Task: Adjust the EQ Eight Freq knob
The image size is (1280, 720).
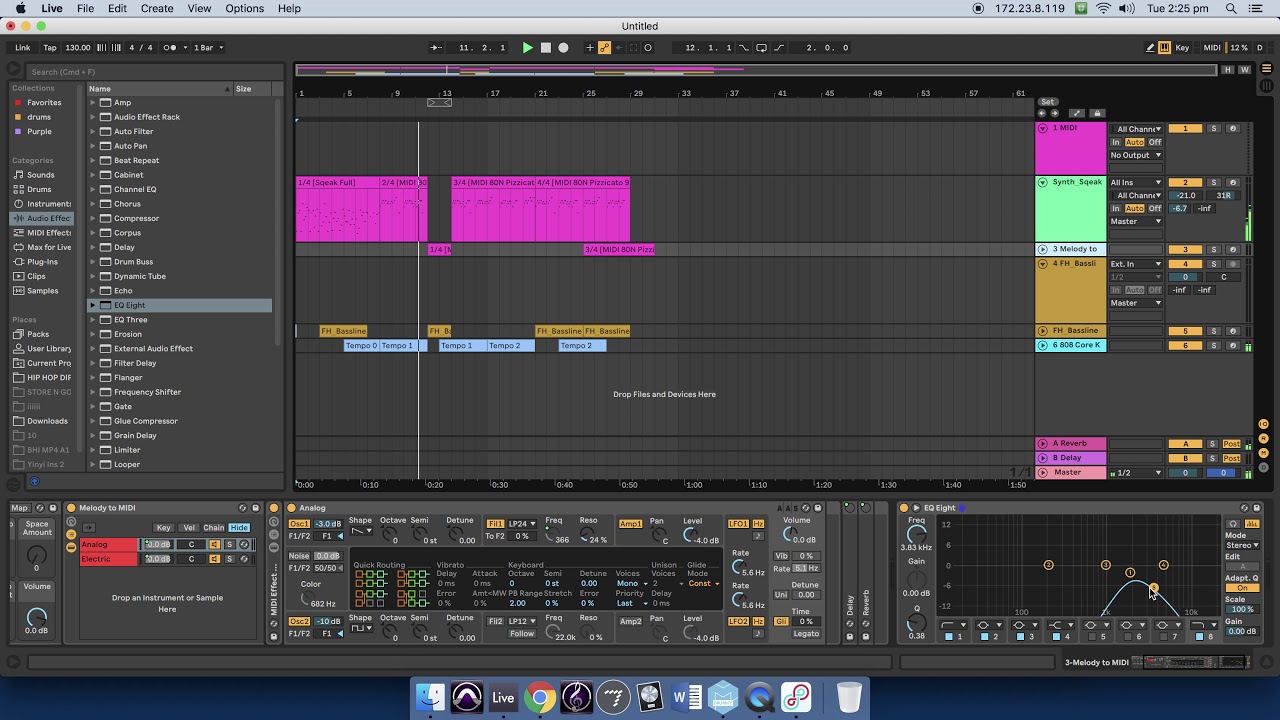Action: coord(916,534)
